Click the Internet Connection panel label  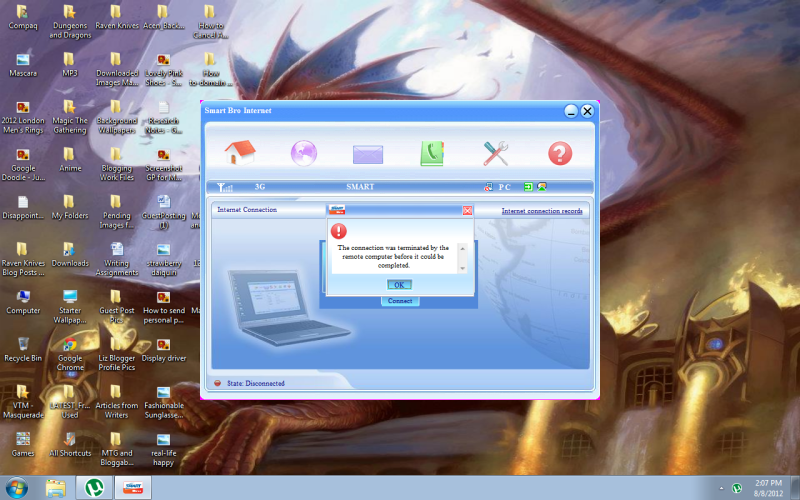(247, 210)
